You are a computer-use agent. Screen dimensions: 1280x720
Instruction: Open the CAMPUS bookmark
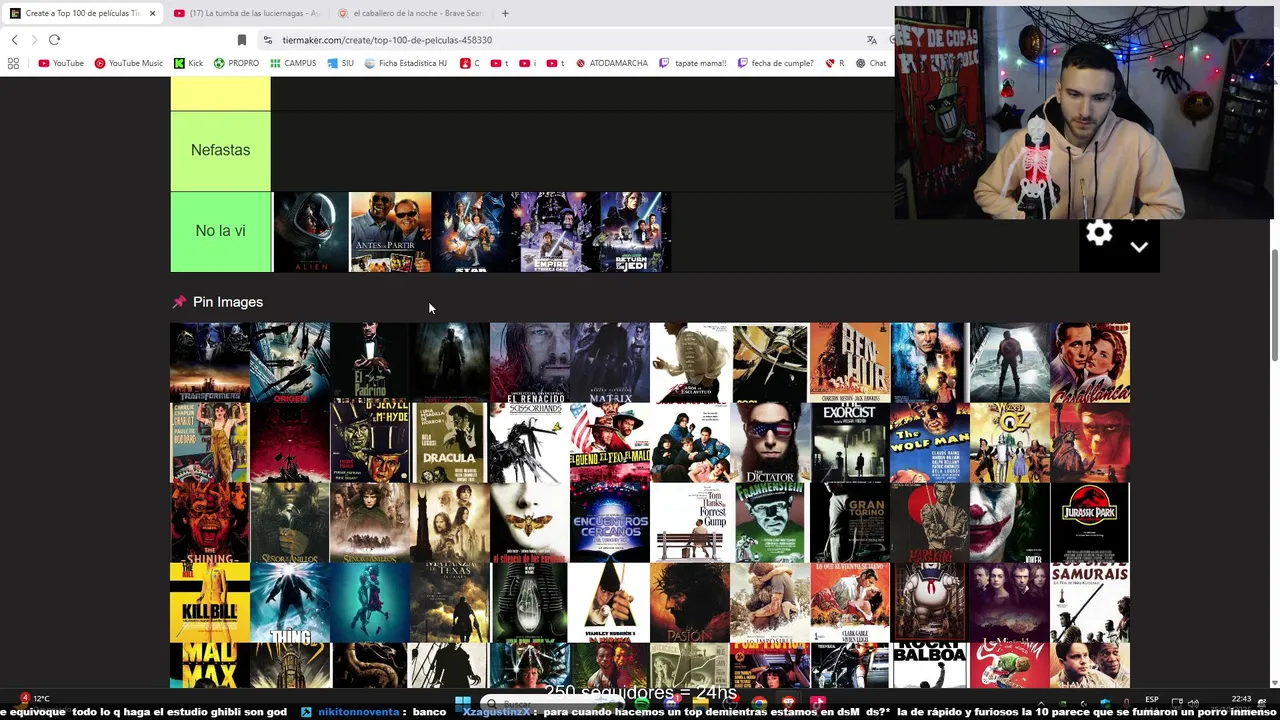point(293,63)
